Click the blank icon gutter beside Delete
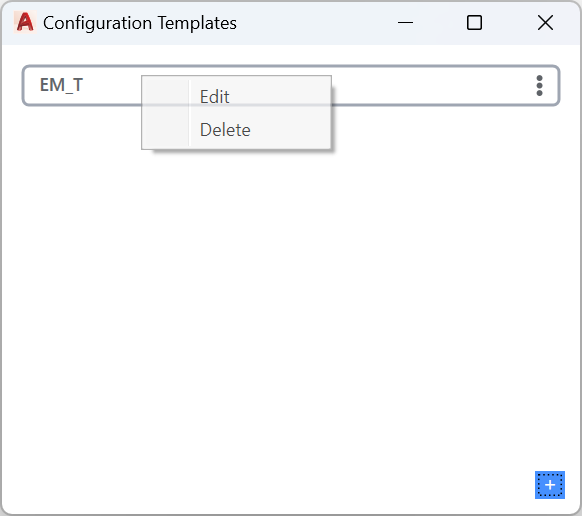Screen dimensions: 582x516 (x=166, y=130)
